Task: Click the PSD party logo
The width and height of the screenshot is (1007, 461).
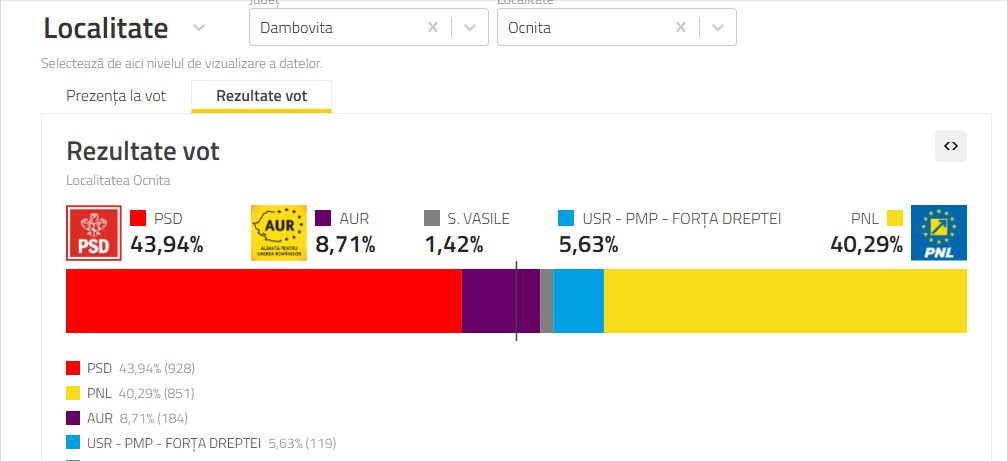Action: pyautogui.click(x=93, y=233)
